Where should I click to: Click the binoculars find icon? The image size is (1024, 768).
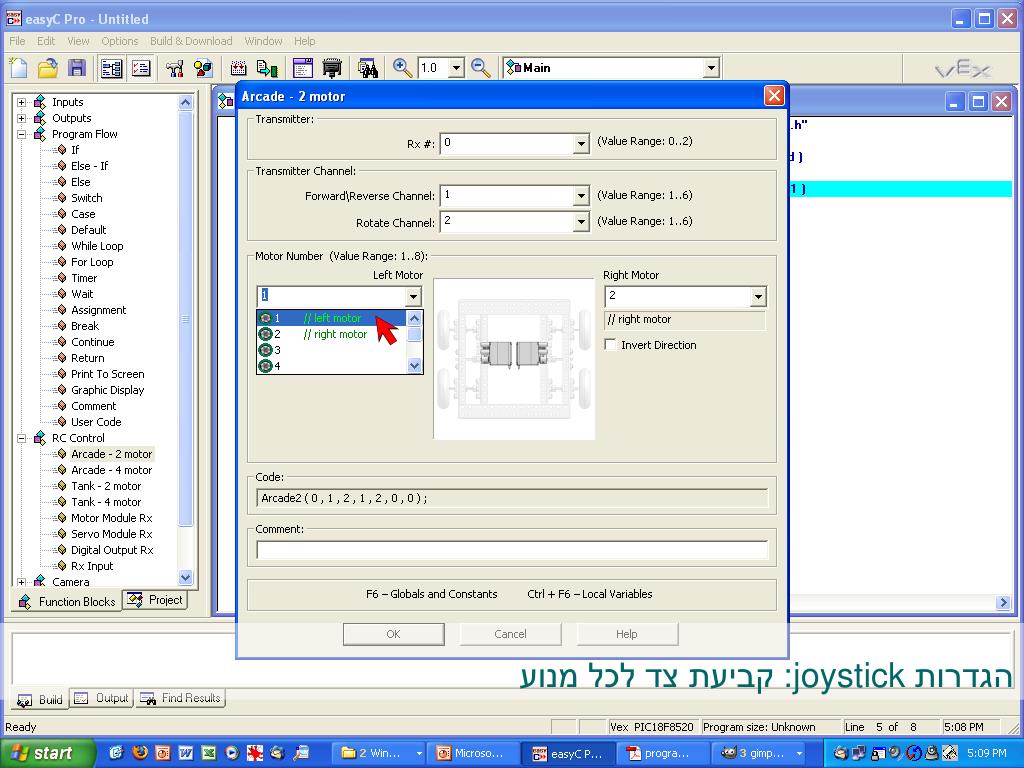pyautogui.click(x=368, y=68)
